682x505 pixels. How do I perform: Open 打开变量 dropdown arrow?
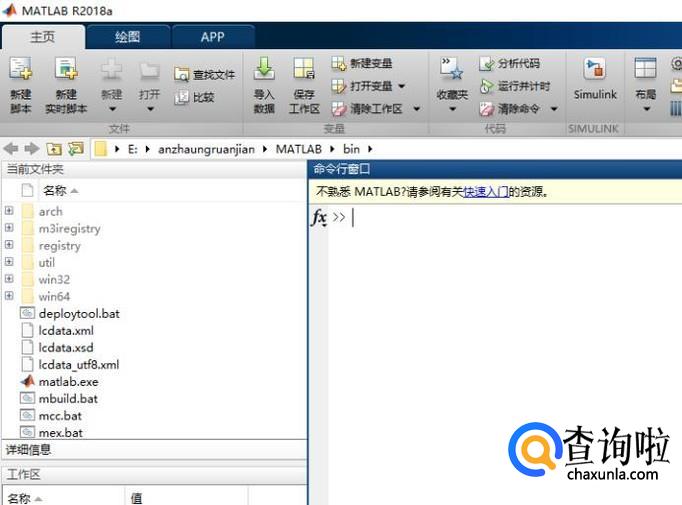401,86
